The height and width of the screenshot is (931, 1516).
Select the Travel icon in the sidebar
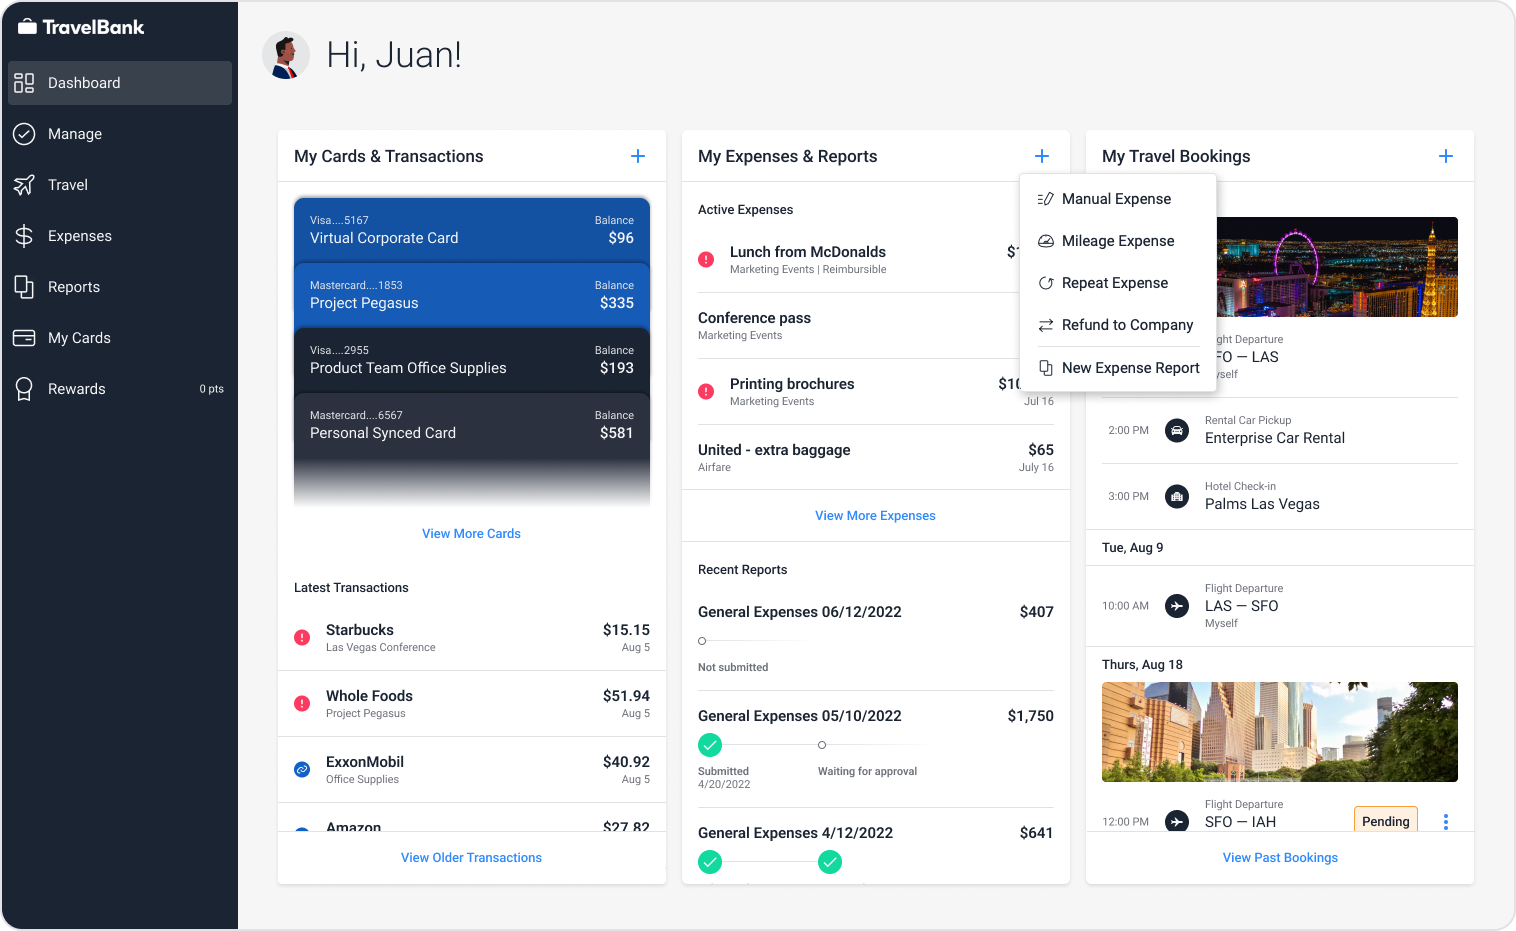(24, 184)
